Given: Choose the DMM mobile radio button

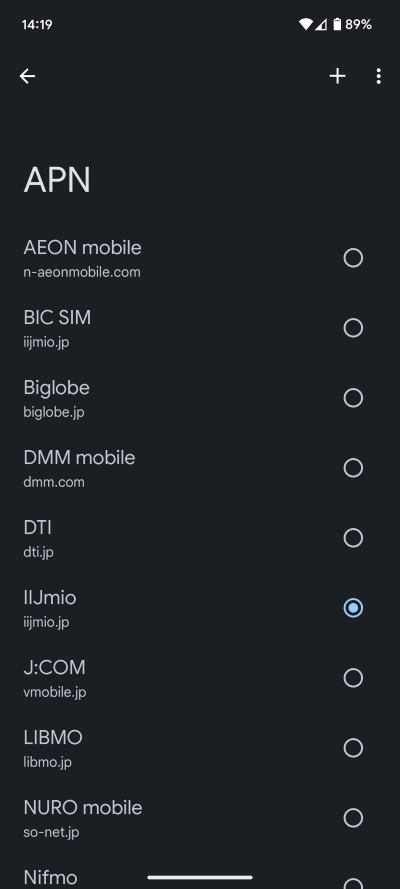Looking at the screenshot, I should 353,468.
